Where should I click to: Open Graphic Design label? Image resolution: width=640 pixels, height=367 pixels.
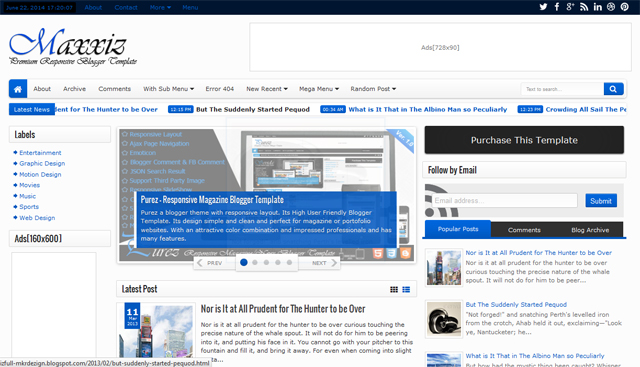pyautogui.click(x=42, y=163)
